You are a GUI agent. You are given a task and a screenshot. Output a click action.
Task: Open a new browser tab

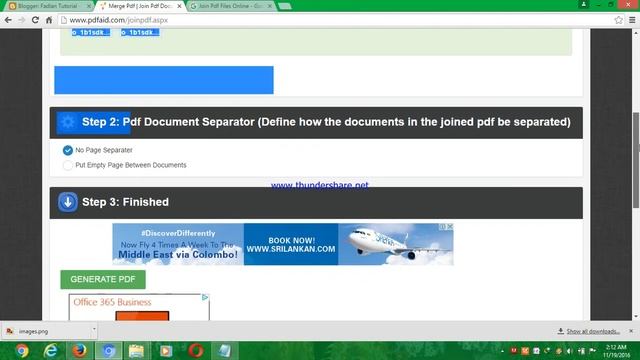285,6
